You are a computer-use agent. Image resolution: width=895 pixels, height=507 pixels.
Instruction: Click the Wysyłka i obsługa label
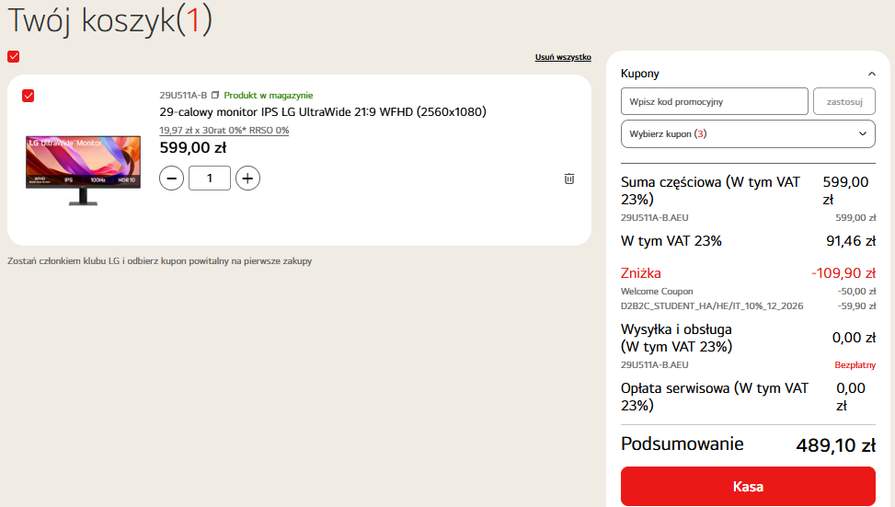click(676, 338)
